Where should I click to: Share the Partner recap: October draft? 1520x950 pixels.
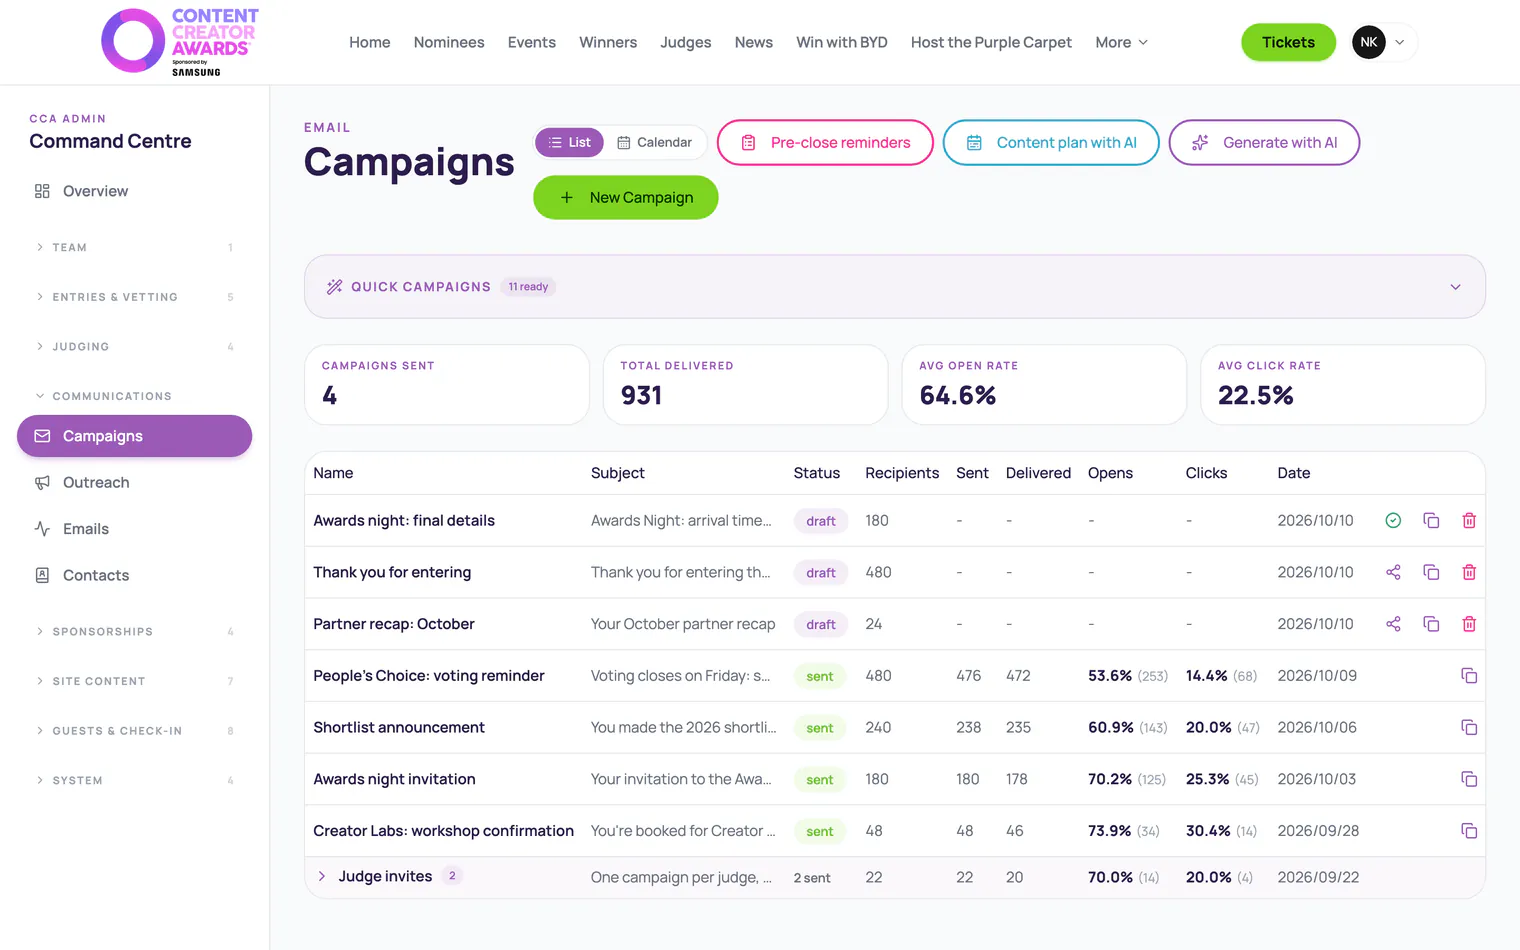[x=1393, y=624]
